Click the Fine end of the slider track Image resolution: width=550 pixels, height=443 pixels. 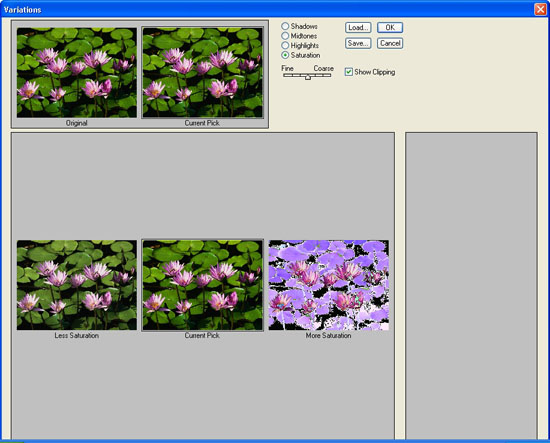coord(285,75)
